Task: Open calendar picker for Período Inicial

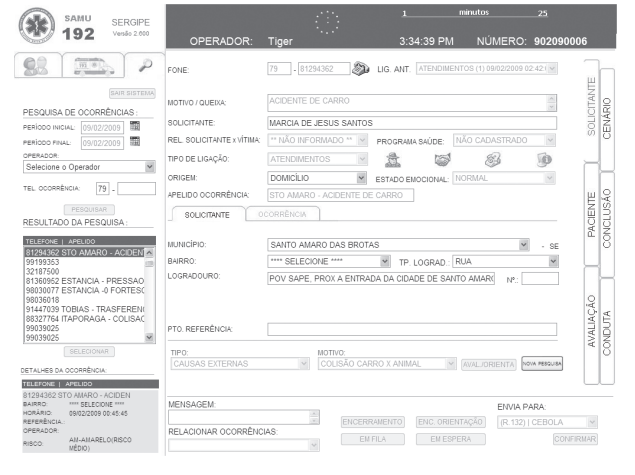Action: coord(133,128)
